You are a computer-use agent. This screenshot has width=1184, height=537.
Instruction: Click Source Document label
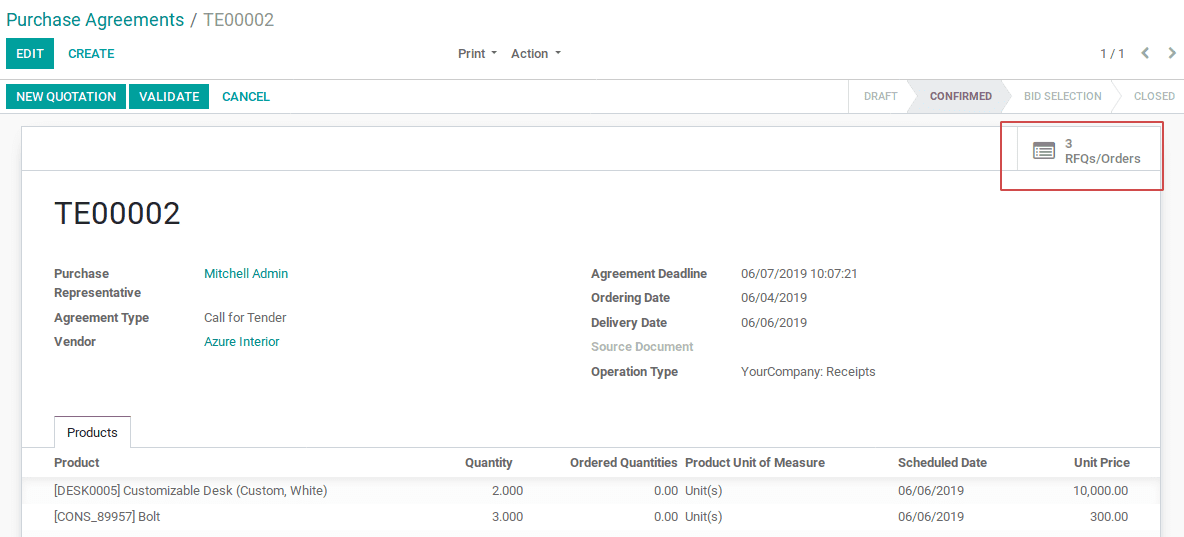click(642, 347)
